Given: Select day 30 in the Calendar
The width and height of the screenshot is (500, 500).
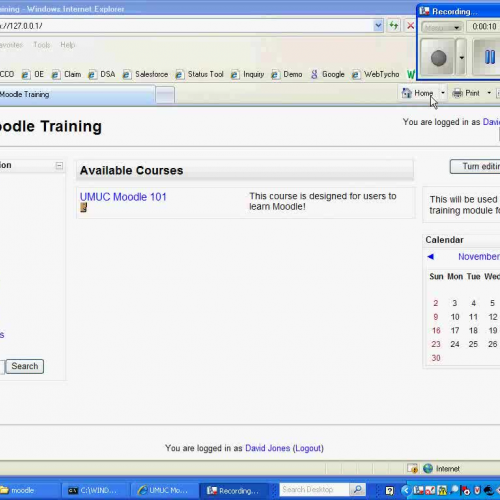Looking at the screenshot, I should [436, 358].
